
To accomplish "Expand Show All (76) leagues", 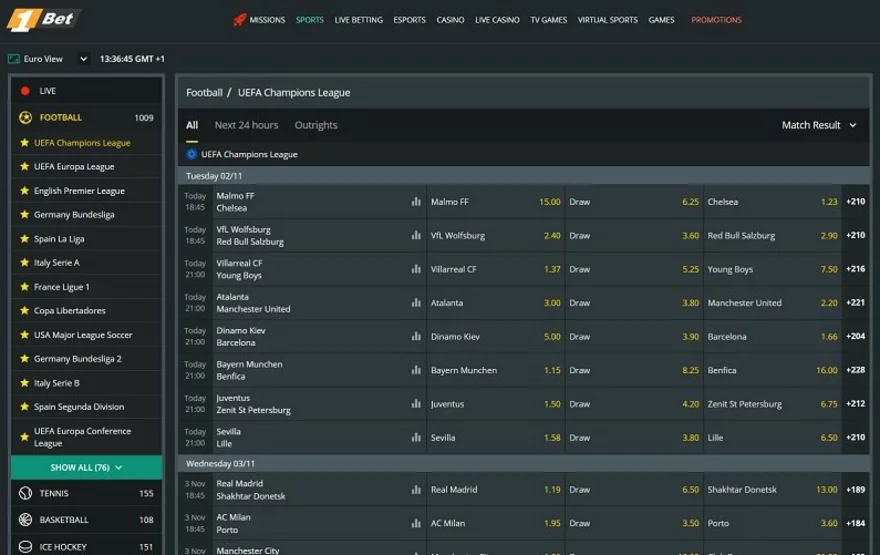I will [86, 467].
